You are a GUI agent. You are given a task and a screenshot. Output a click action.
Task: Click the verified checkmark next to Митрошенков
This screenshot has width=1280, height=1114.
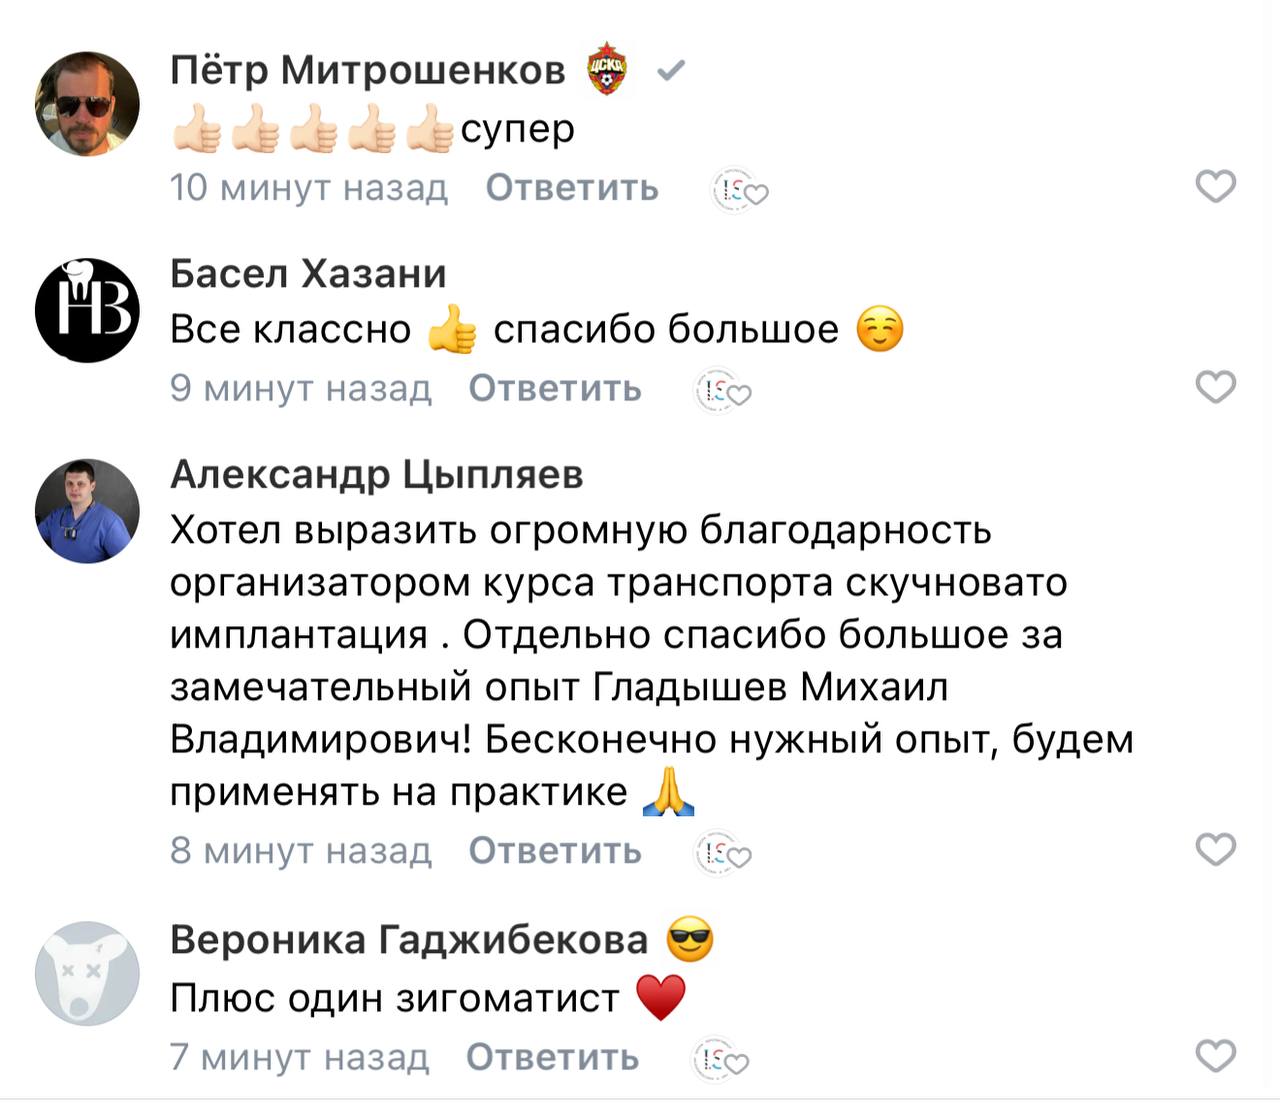(671, 70)
